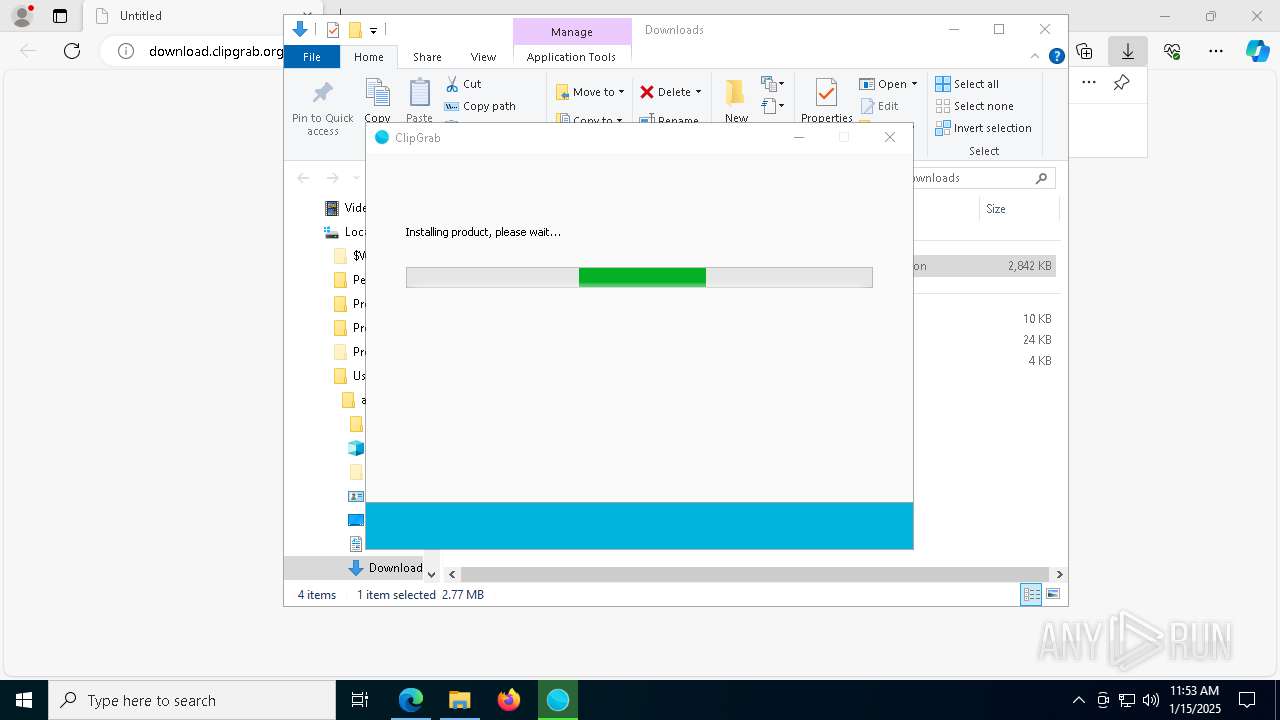Open the Move to dropdown

coord(590,92)
